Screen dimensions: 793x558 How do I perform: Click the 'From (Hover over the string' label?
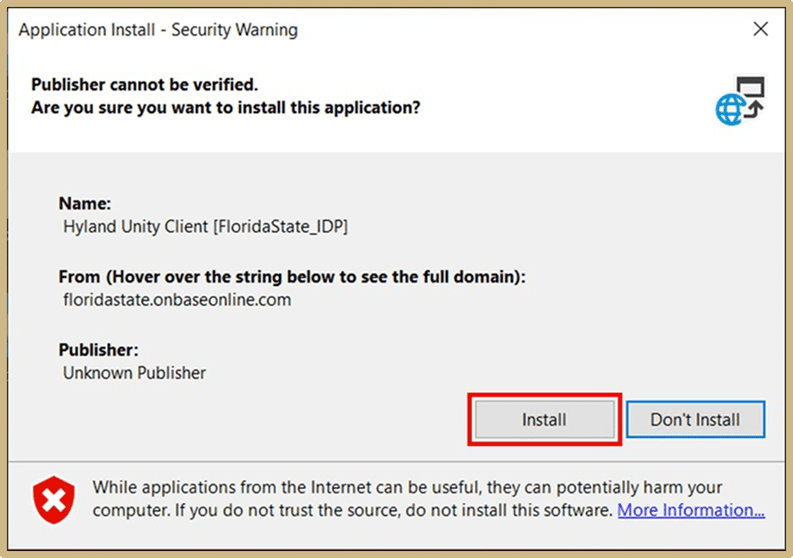(292, 277)
